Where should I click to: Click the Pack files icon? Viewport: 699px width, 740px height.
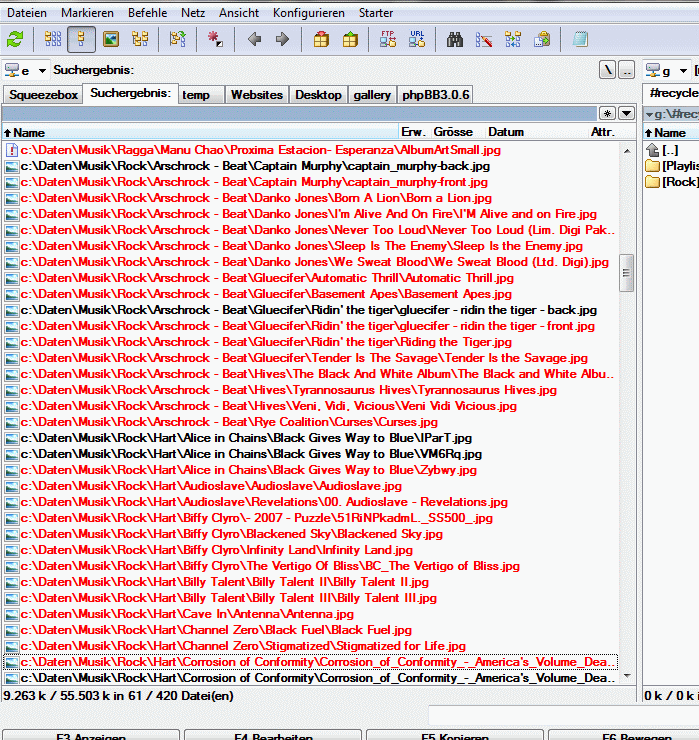click(321, 39)
